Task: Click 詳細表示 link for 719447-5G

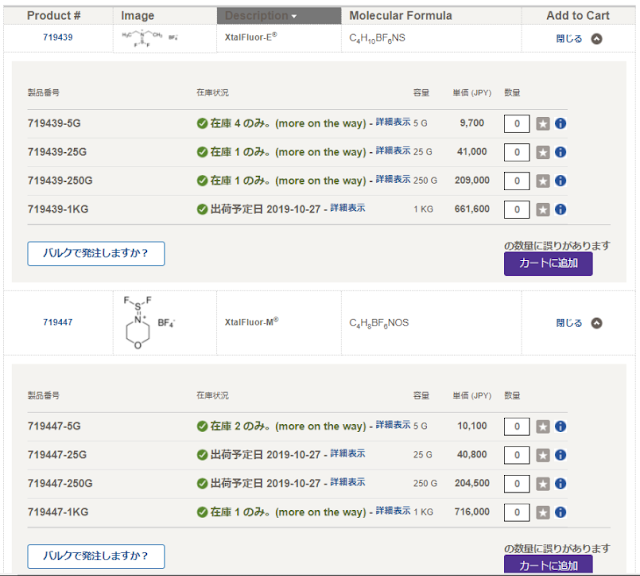Action: click(x=393, y=425)
